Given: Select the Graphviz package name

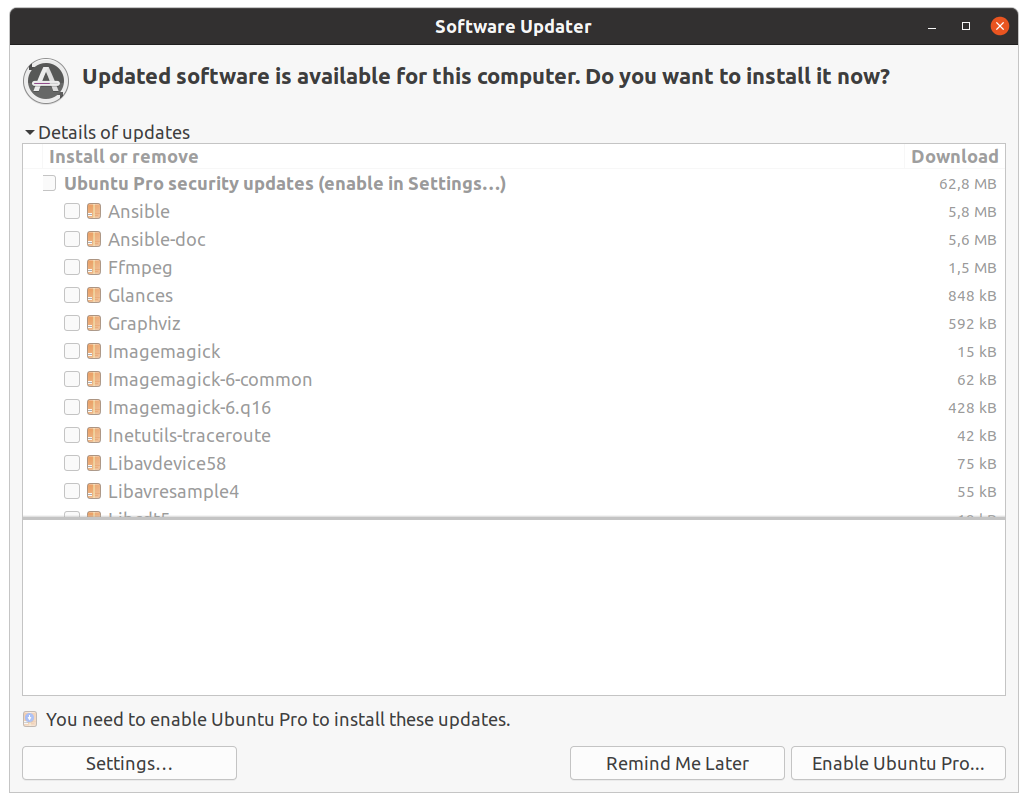Looking at the screenshot, I should click(x=144, y=323).
